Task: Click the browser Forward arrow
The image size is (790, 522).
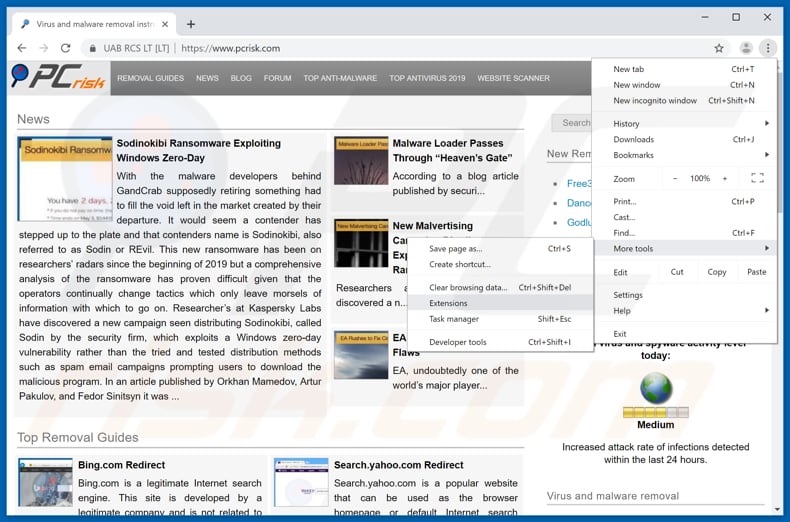Action: click(x=44, y=48)
